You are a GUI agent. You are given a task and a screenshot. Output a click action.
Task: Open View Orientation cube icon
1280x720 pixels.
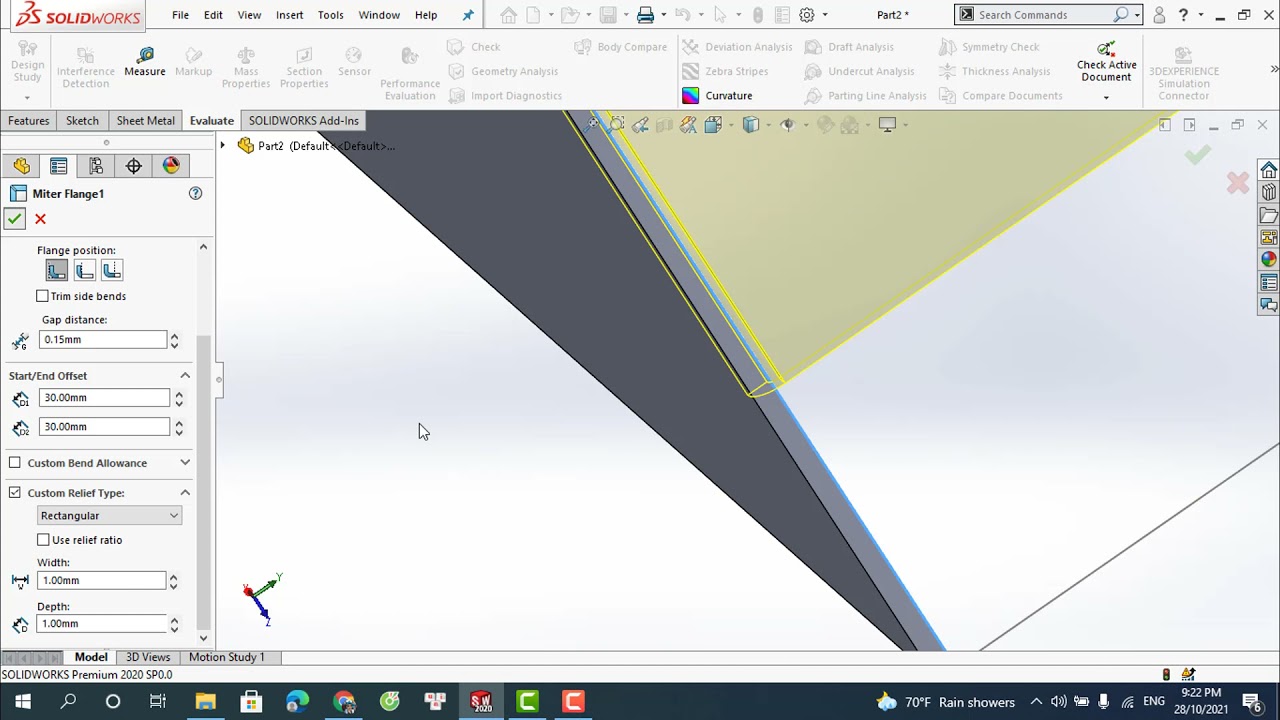pos(713,125)
